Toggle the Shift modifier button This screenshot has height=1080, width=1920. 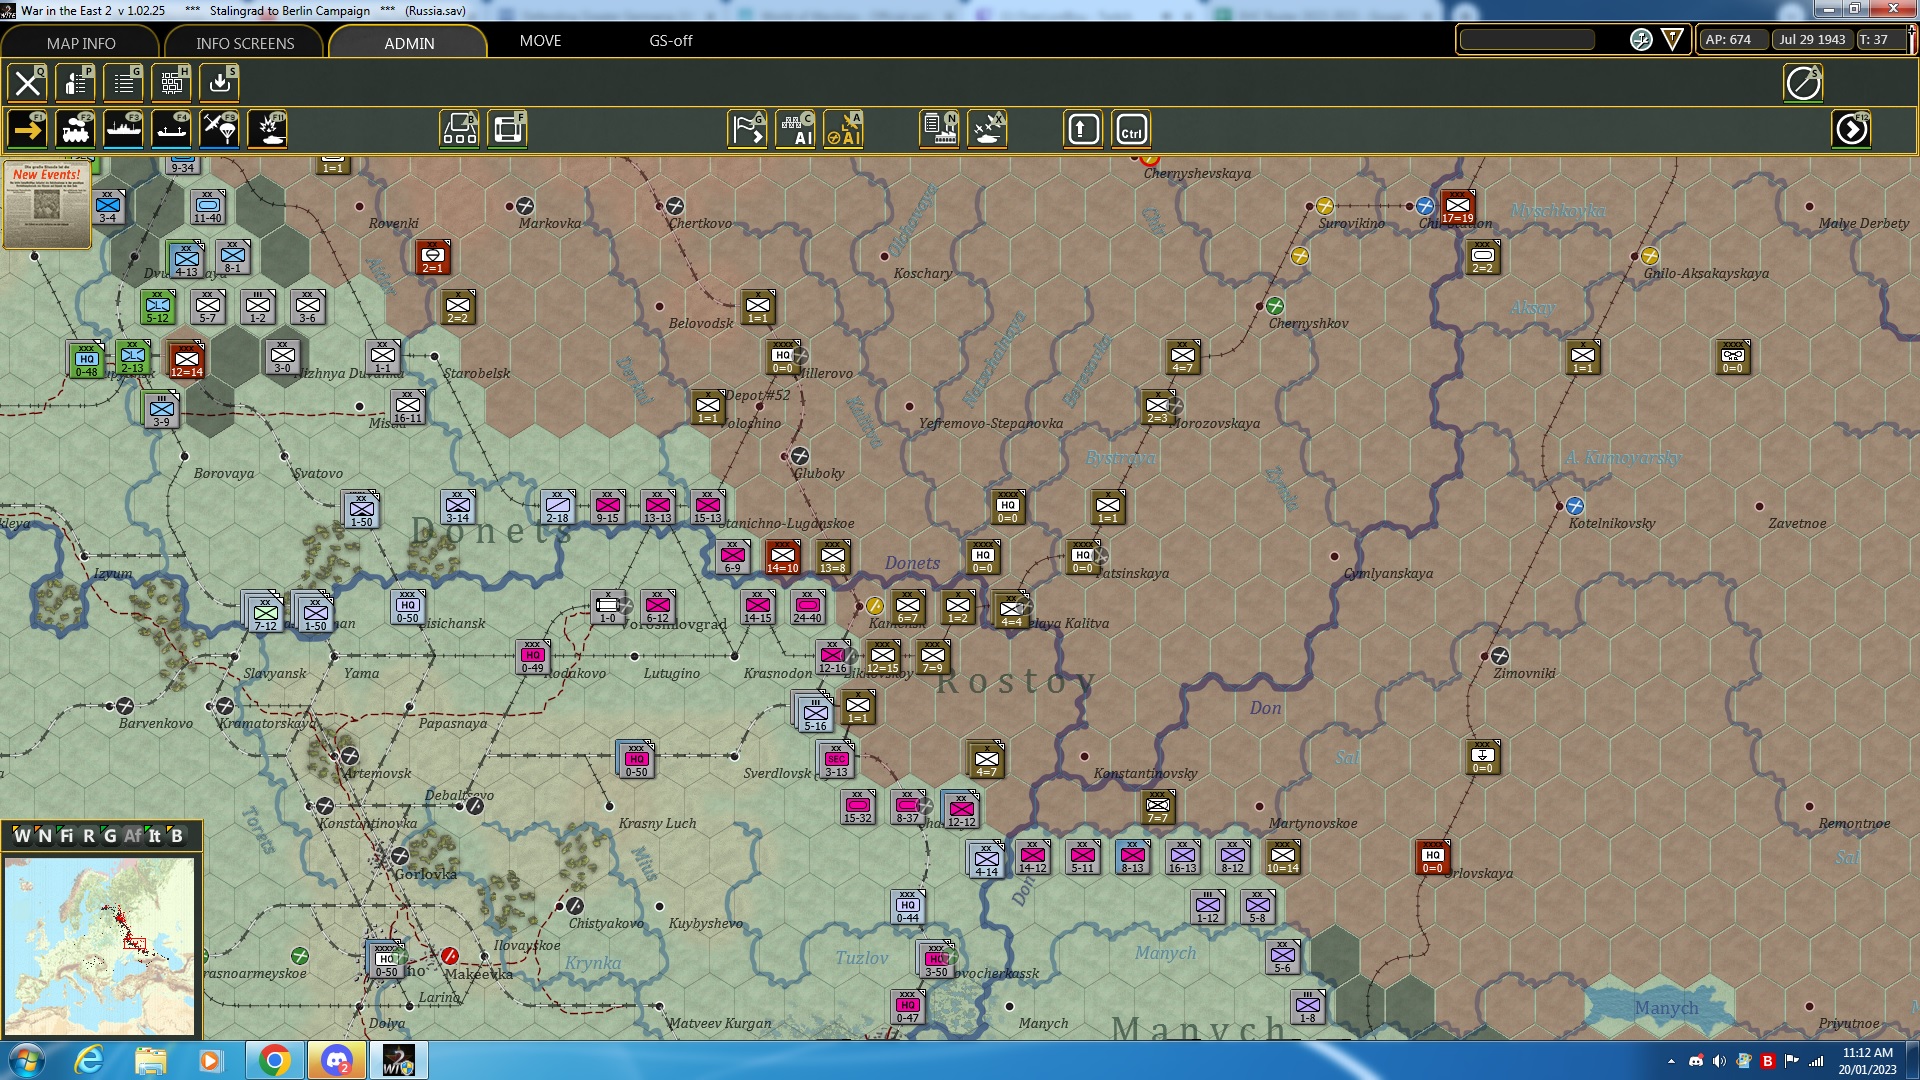pos(1082,128)
